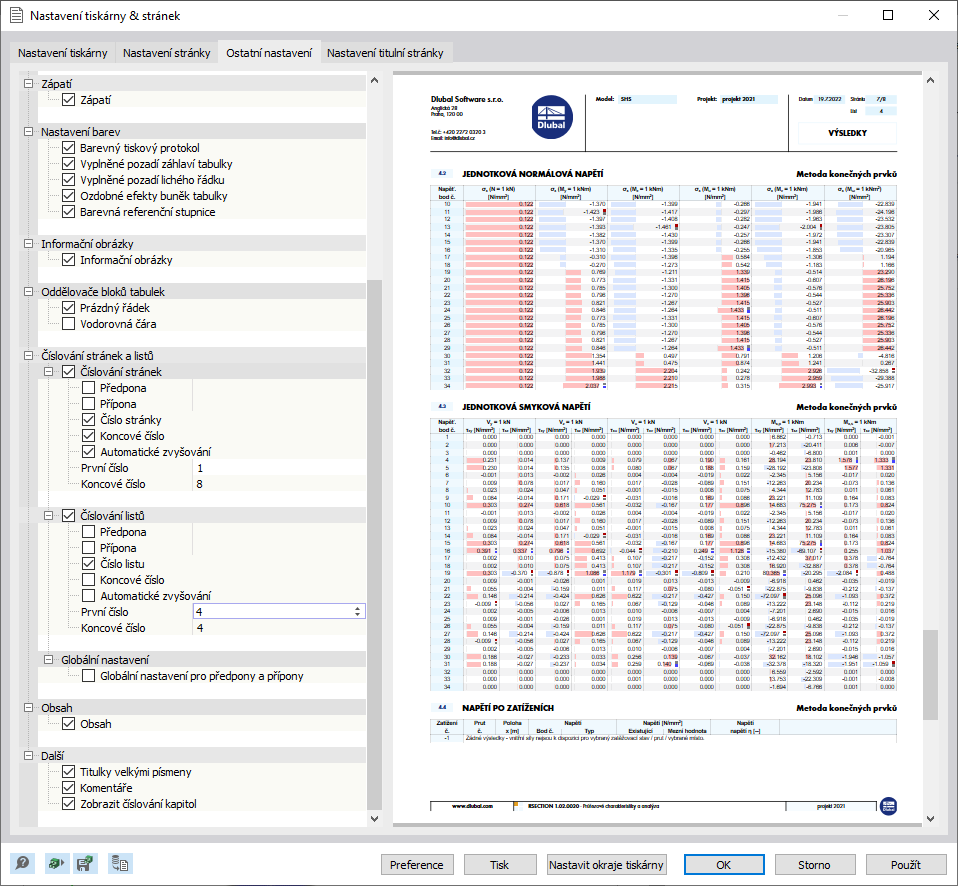Image resolution: width=958 pixels, height=886 pixels.
Task: Collapse the Zápatí section
Action: (28, 84)
